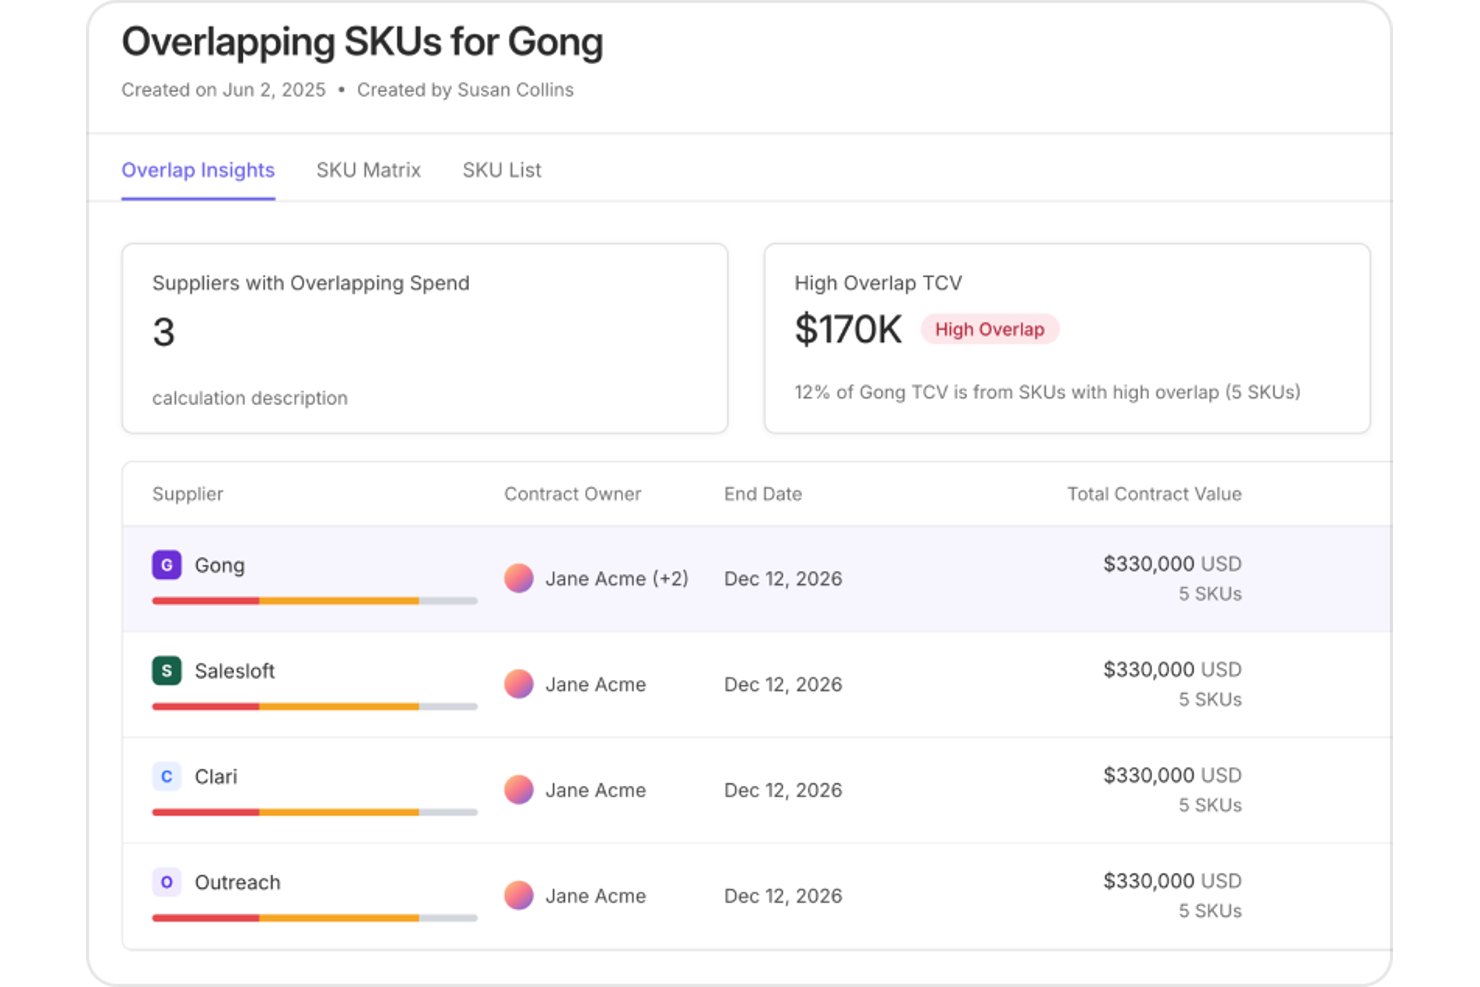1480x987 pixels.
Task: Click Jane Acme avatar in Gong row
Action: [518, 578]
